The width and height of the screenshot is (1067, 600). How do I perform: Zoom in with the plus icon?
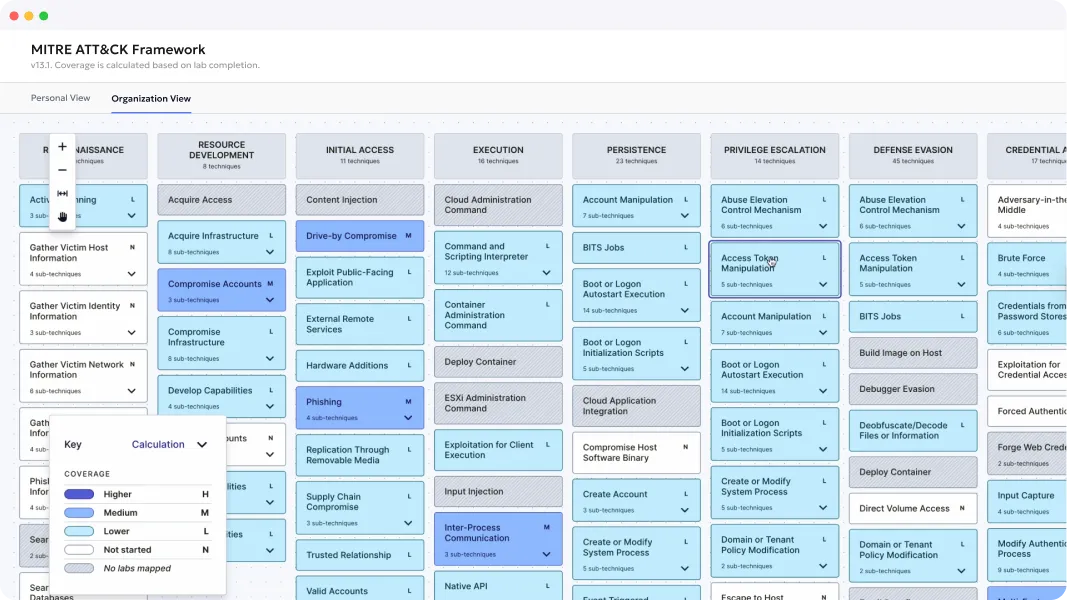[62, 147]
